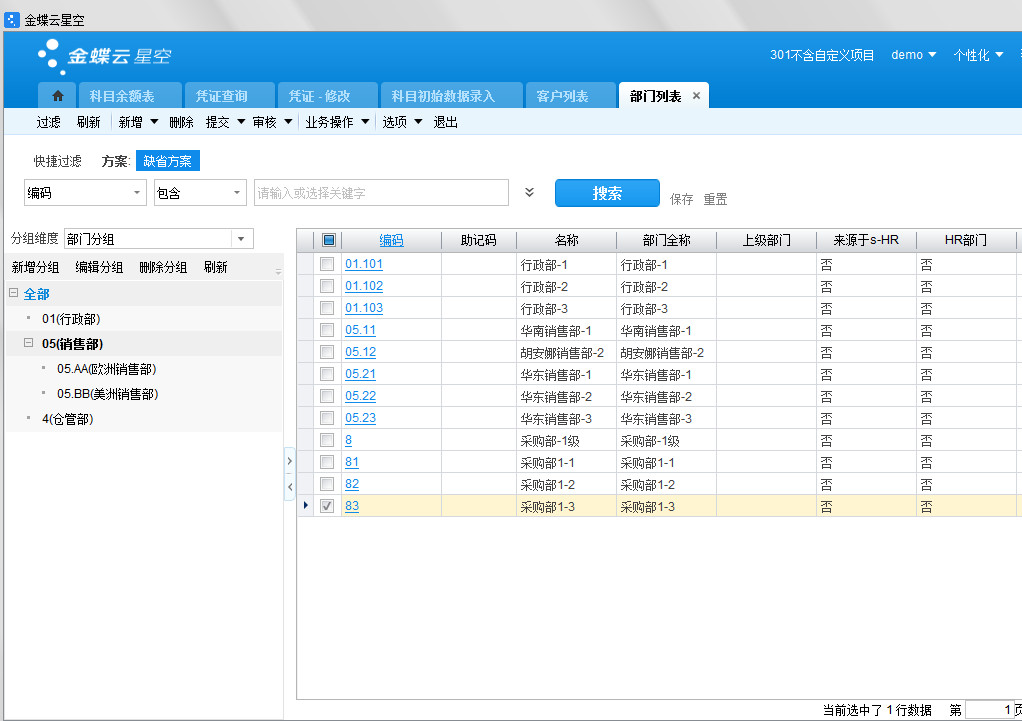Collapse the 全部 tree node
The height and width of the screenshot is (721, 1022).
tap(14, 294)
